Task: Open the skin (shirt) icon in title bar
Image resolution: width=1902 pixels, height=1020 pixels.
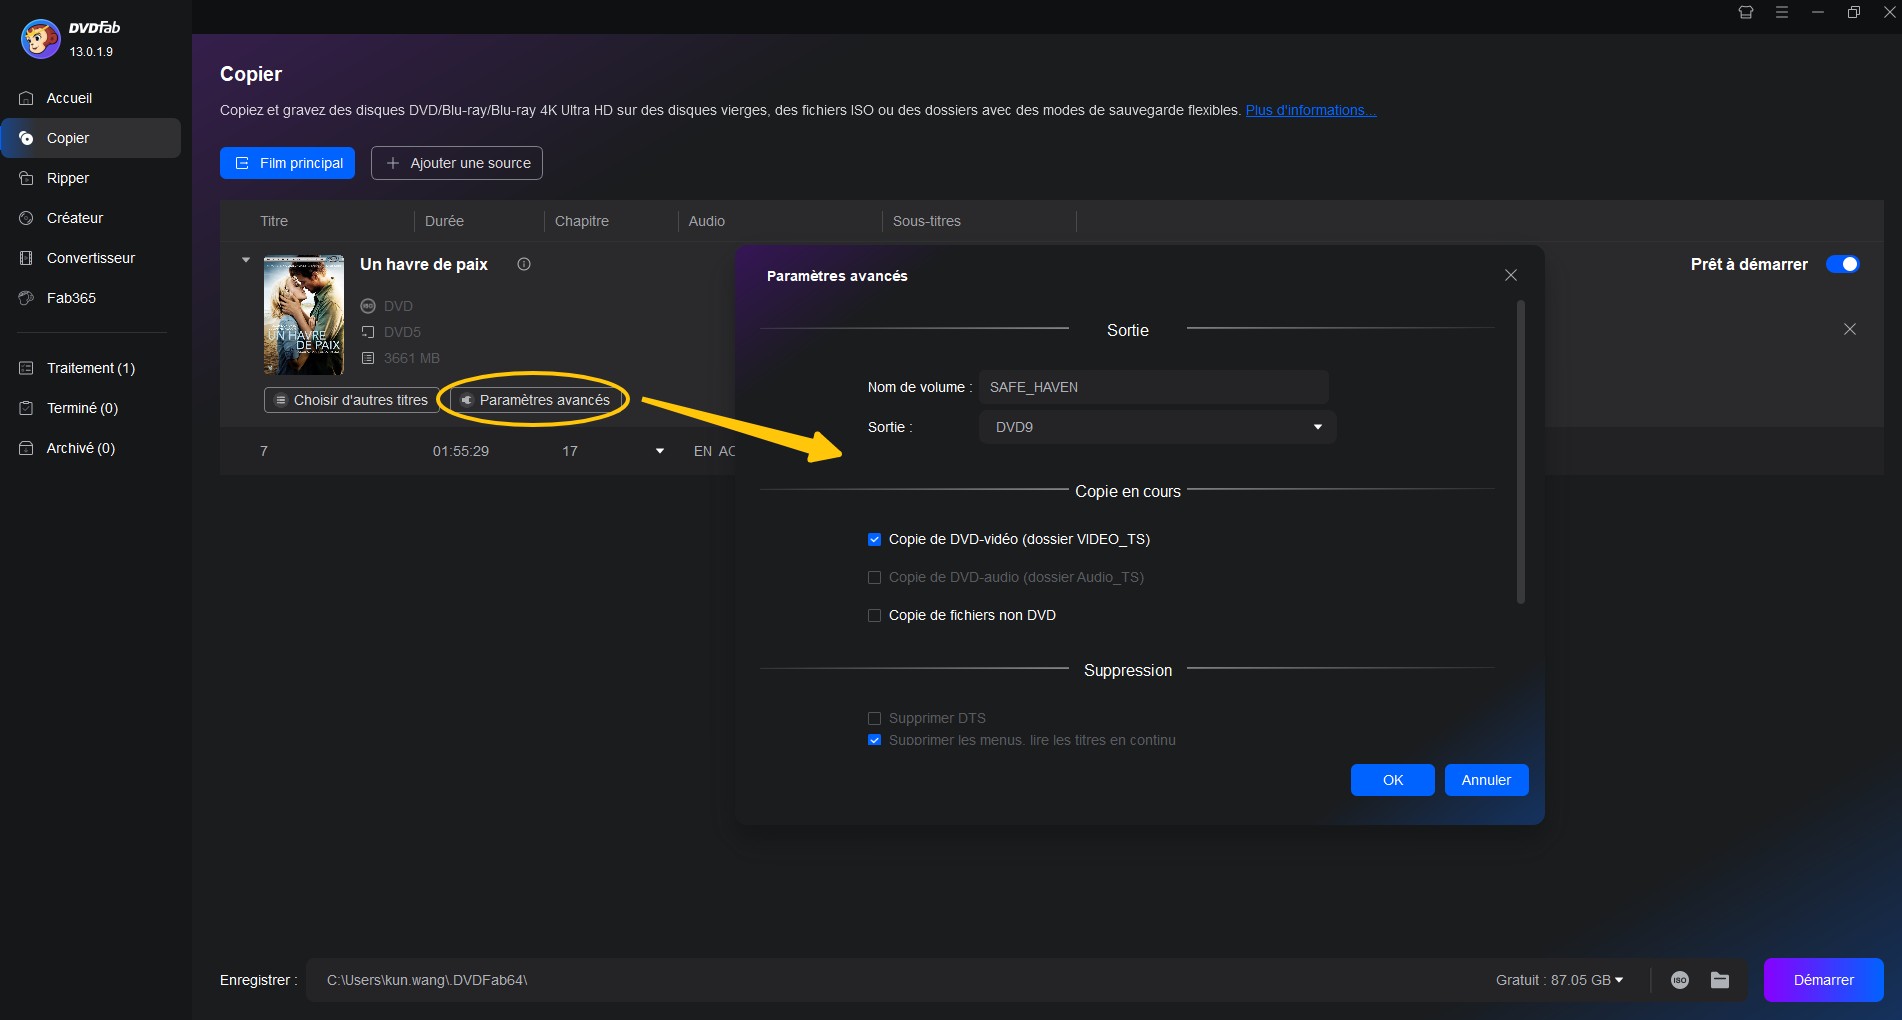Action: point(1746,12)
